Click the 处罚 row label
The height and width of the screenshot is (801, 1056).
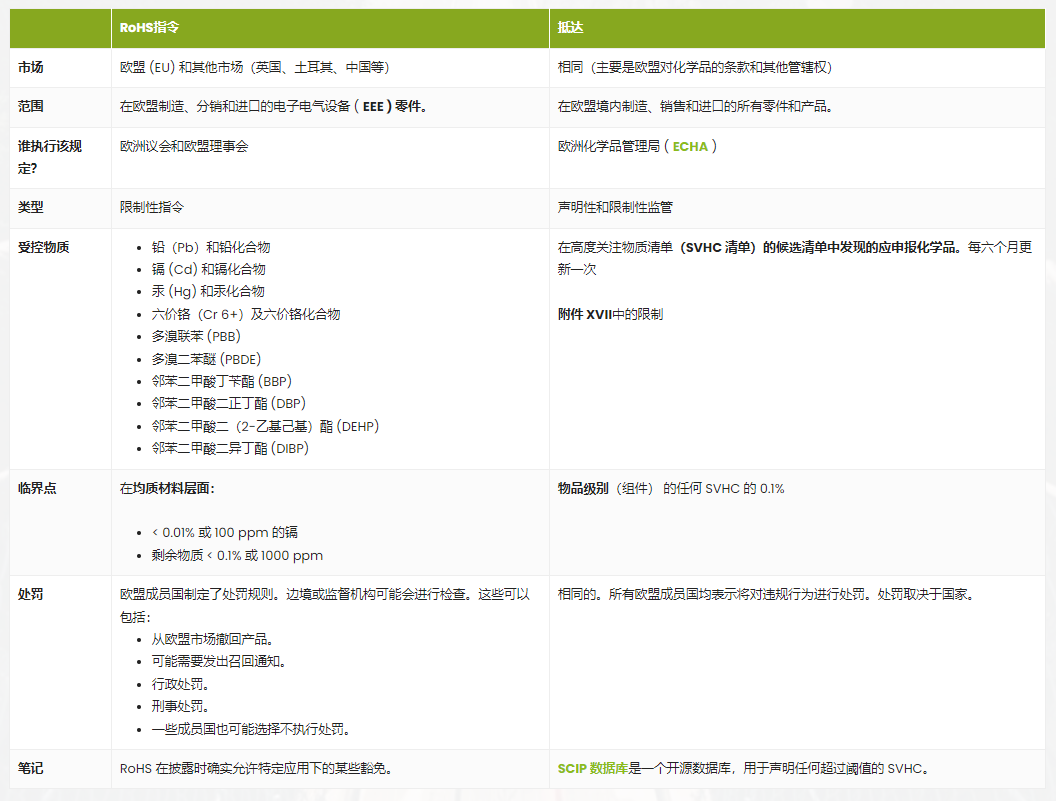point(31,592)
